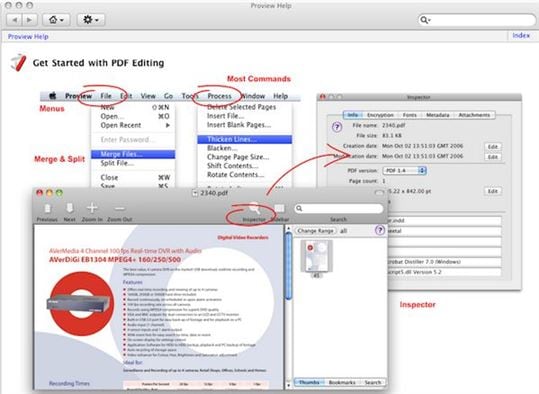Go forward in the Help viewer
Image resolution: width=539 pixels, height=394 pixels.
pos(30,20)
